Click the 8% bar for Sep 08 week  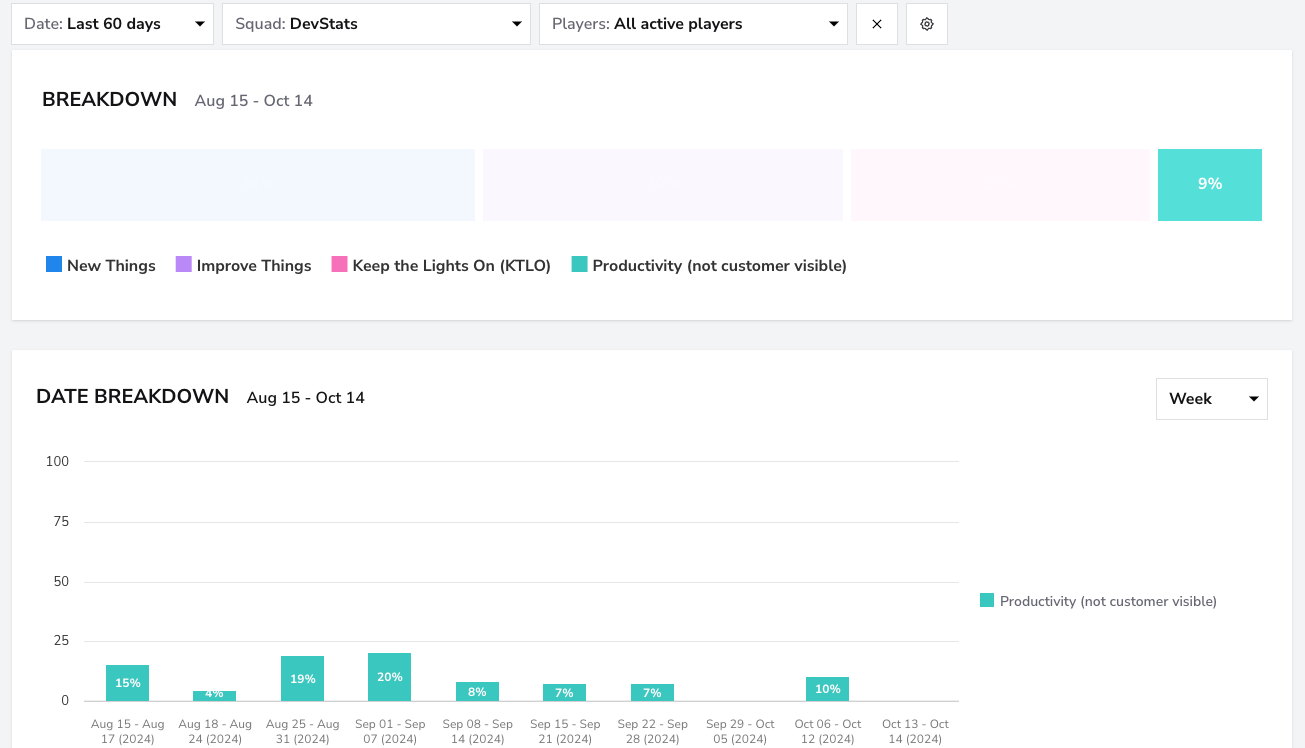[477, 691]
